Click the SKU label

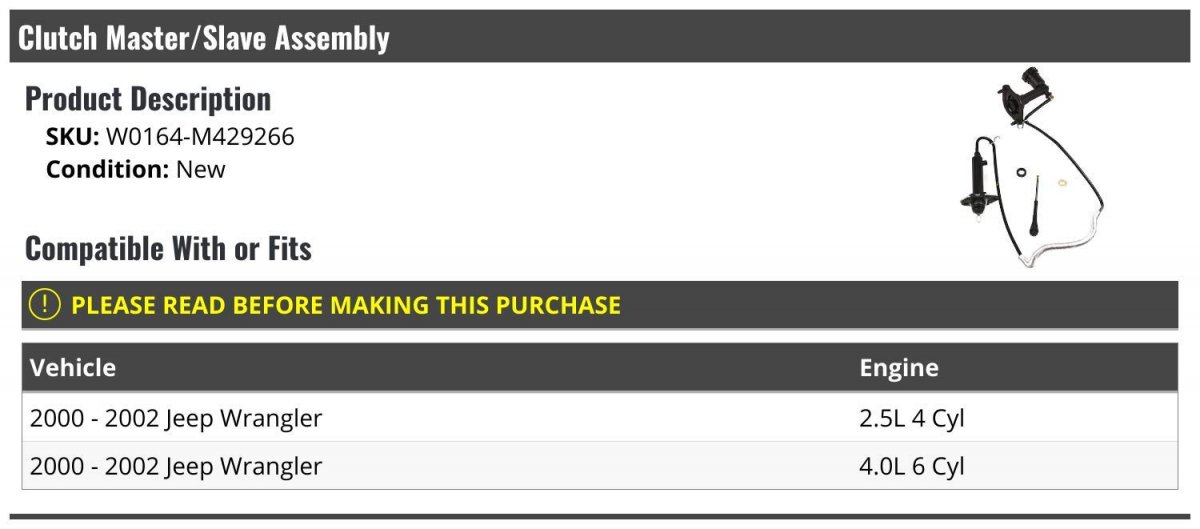click(73, 137)
